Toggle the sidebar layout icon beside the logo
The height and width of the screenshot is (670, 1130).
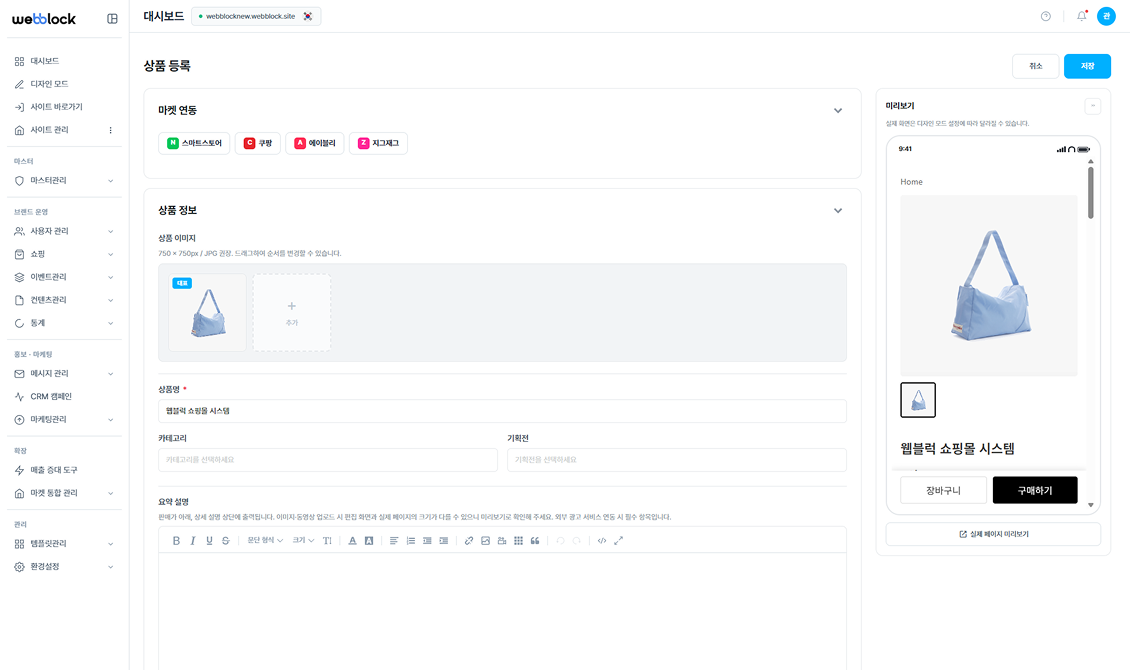pyautogui.click(x=112, y=18)
